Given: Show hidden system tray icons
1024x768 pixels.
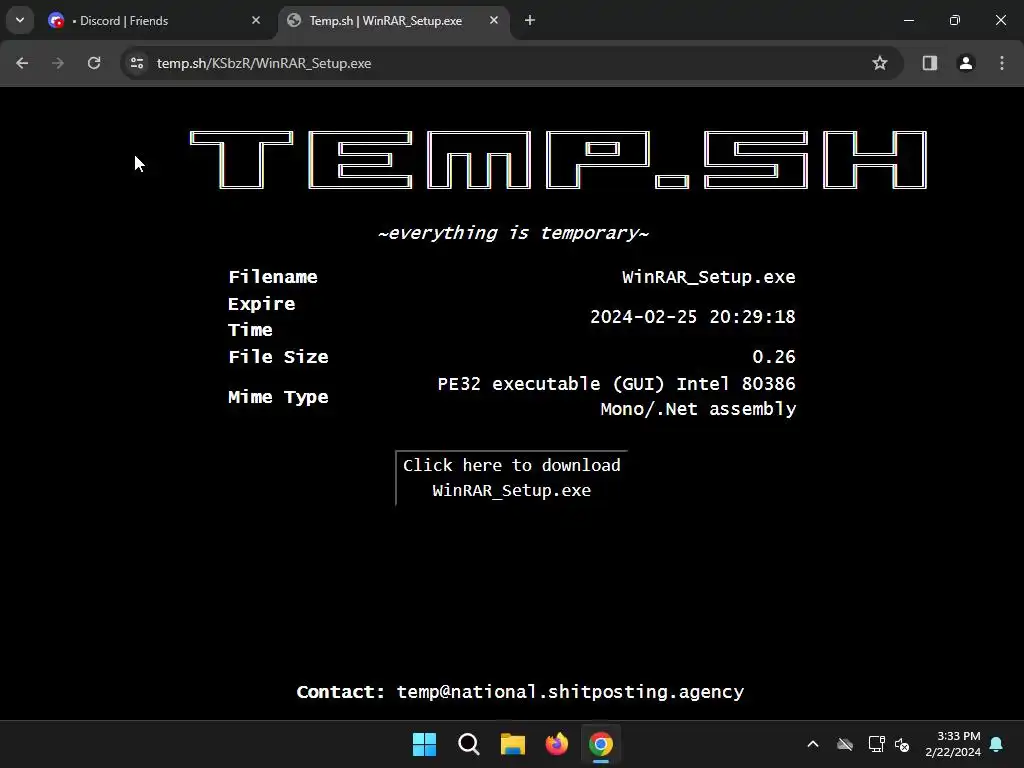Looking at the screenshot, I should (813, 744).
